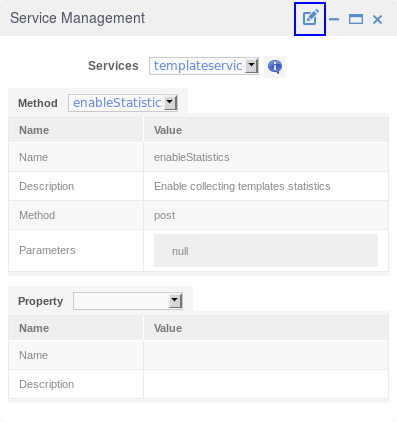Select 'enableStatistics' value cell in Method table
Image resolution: width=397 pixels, height=422 pixels.
click(x=266, y=157)
